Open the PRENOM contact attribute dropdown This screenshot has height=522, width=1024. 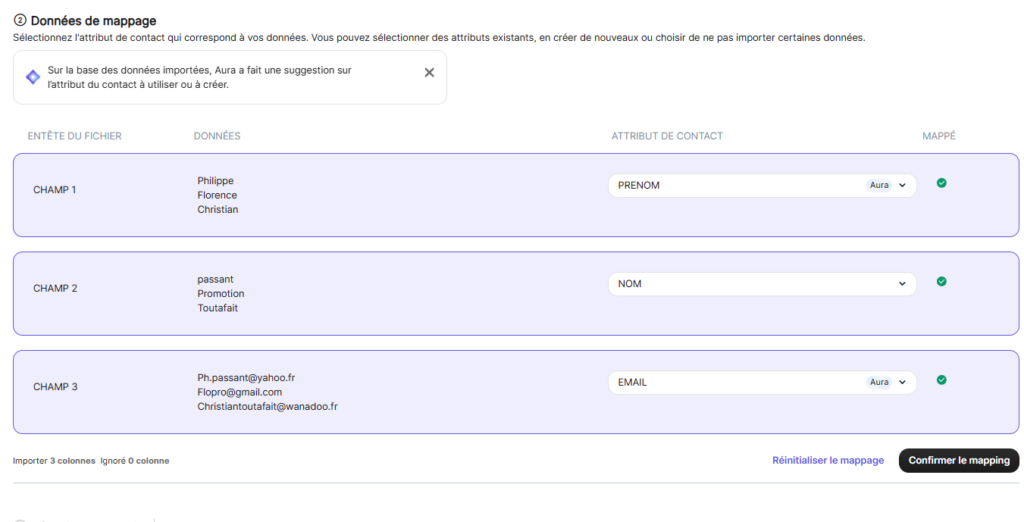pos(901,186)
